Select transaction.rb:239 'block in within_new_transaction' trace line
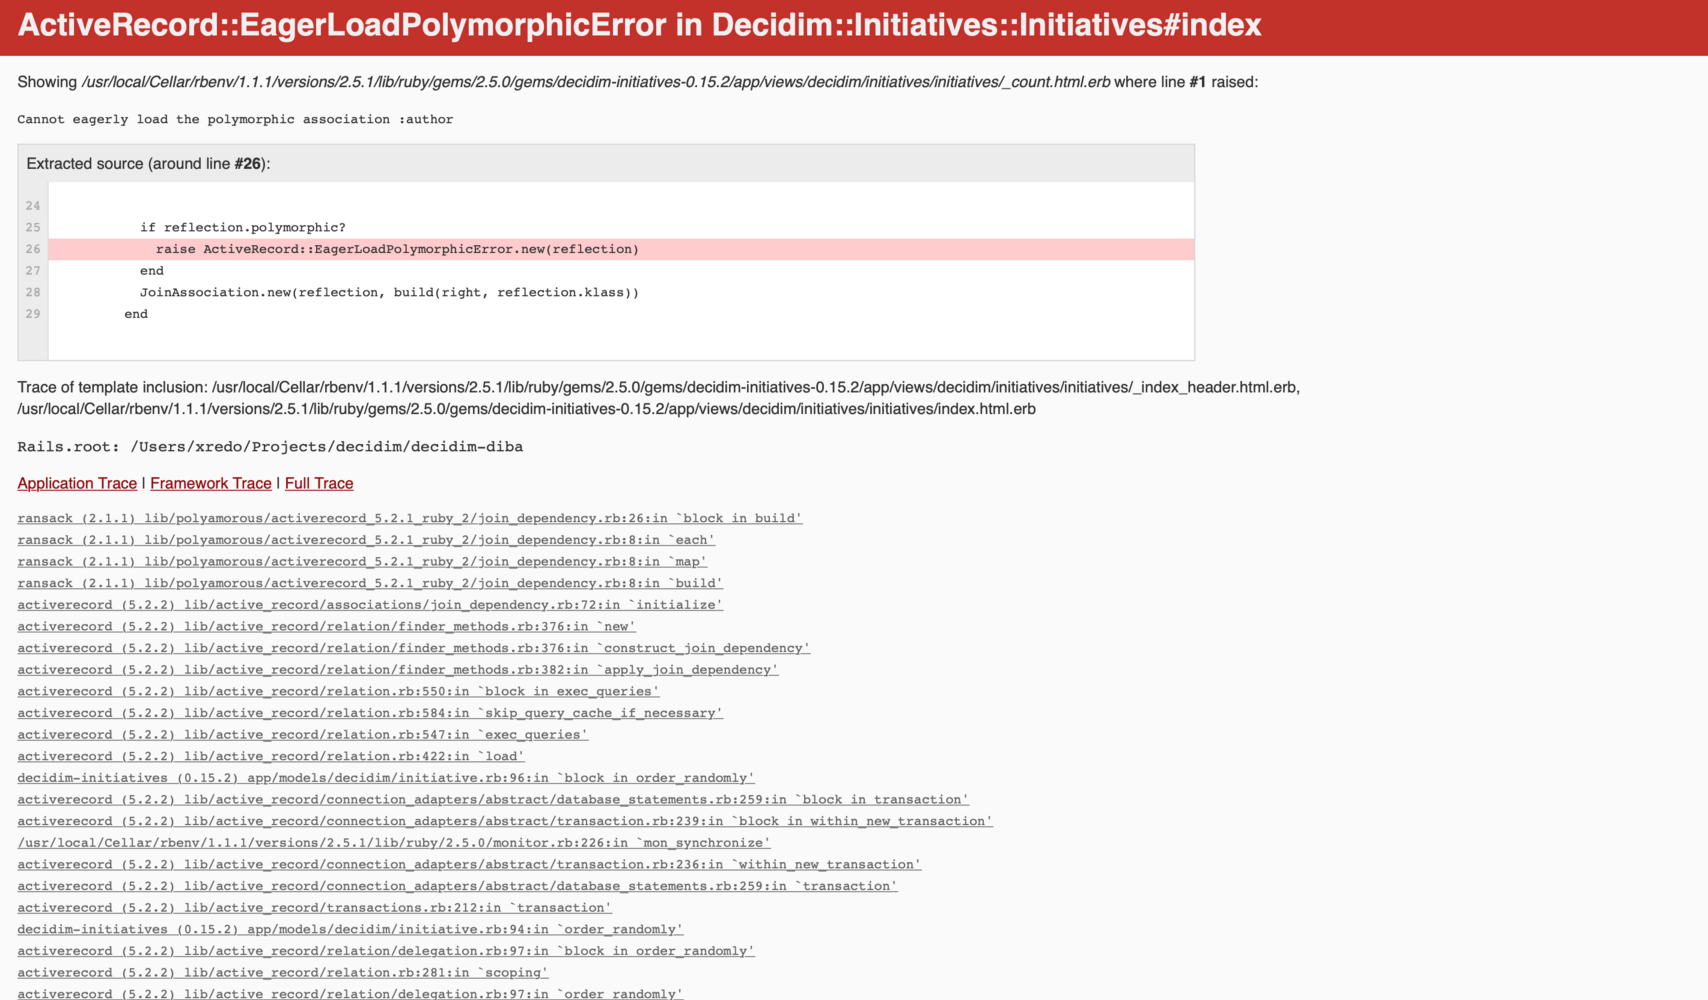 [505, 822]
